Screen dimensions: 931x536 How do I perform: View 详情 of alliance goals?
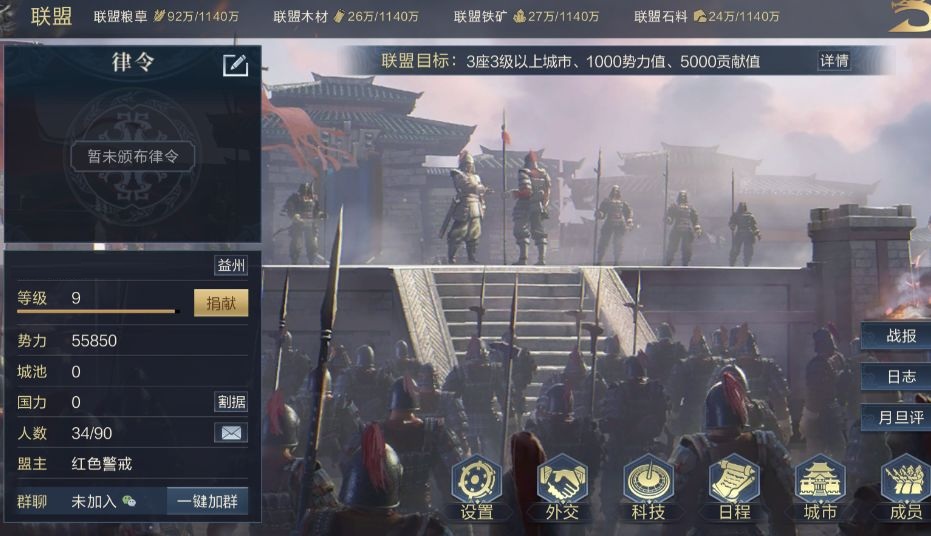click(834, 61)
